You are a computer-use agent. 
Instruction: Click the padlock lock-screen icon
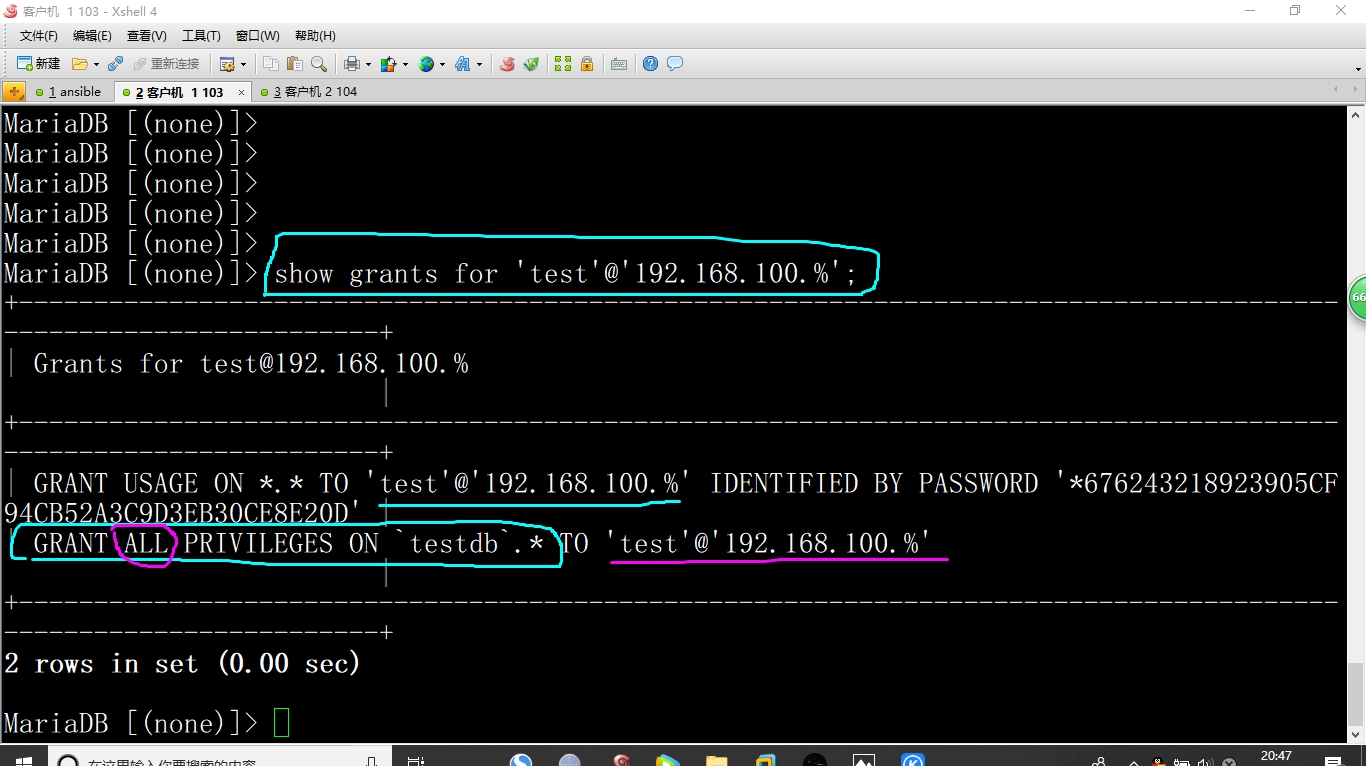[x=587, y=64]
